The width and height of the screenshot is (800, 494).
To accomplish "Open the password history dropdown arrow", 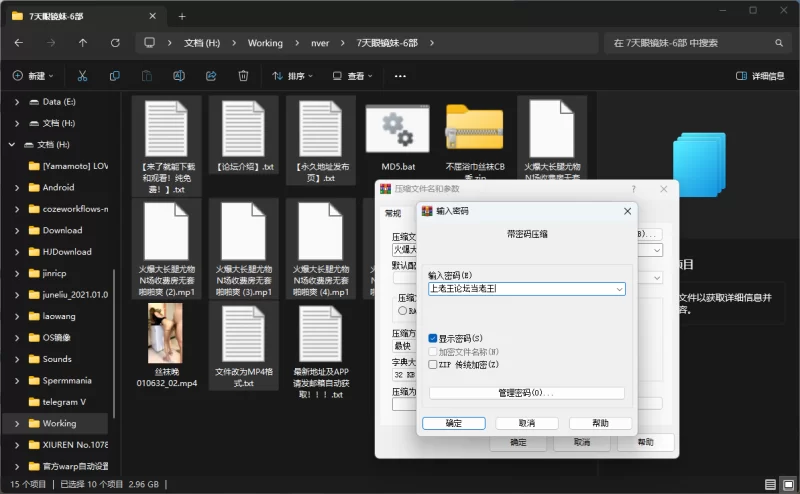I will tap(620, 289).
